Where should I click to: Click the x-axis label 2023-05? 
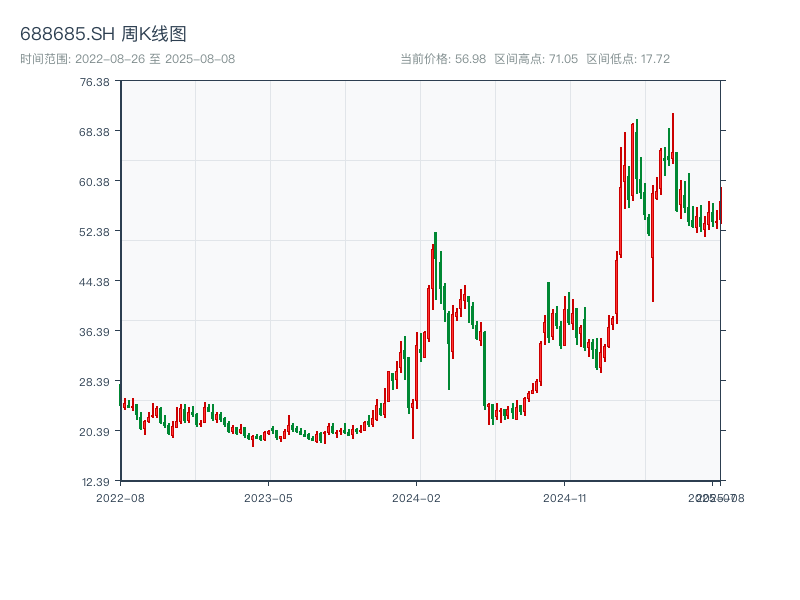click(268, 498)
